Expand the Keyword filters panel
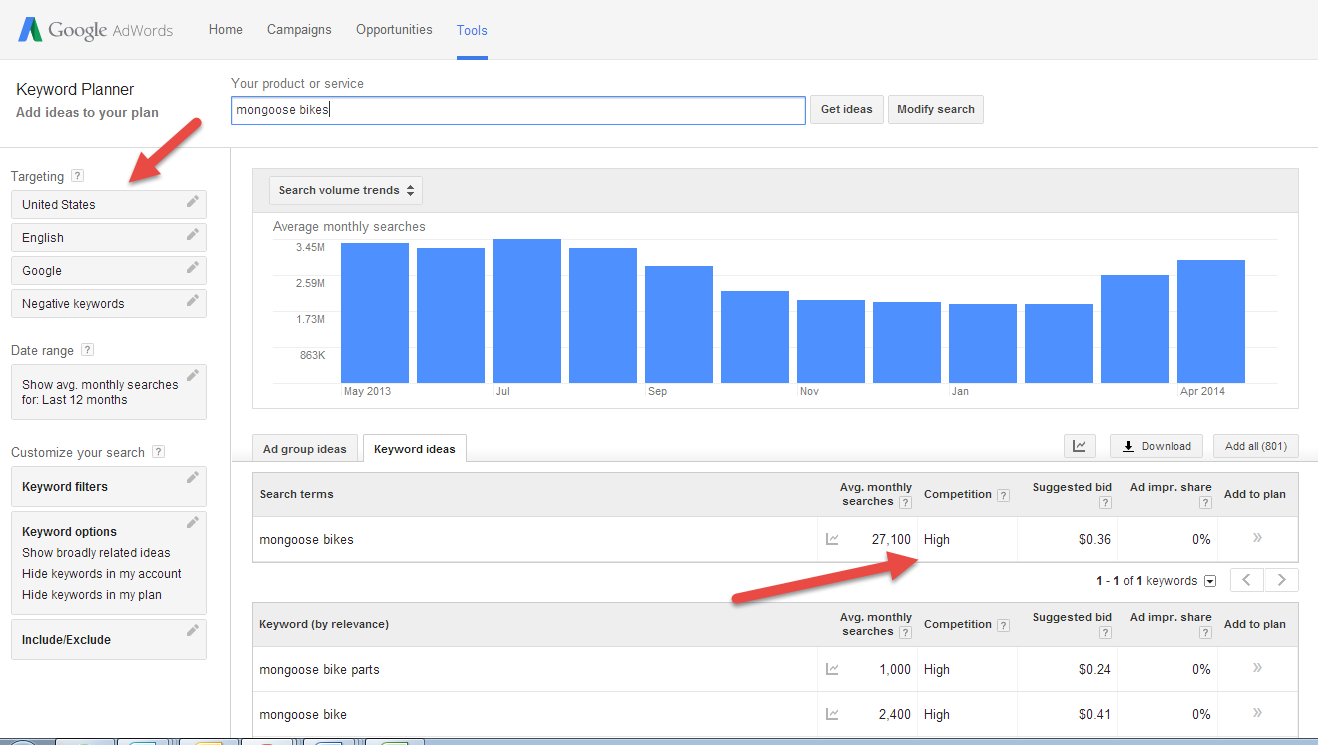The width and height of the screenshot is (1318, 745). coord(108,487)
